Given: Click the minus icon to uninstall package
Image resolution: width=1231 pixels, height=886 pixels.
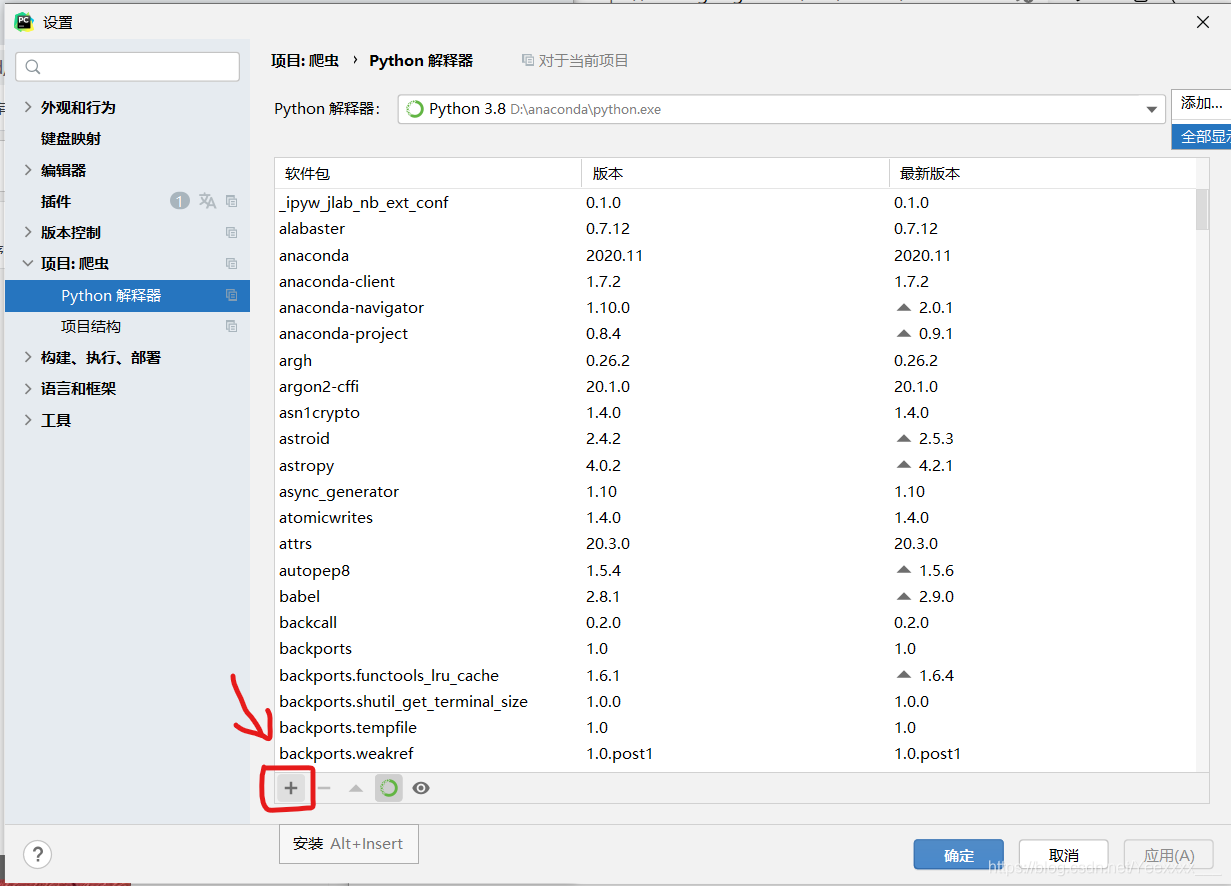Looking at the screenshot, I should tap(324, 788).
